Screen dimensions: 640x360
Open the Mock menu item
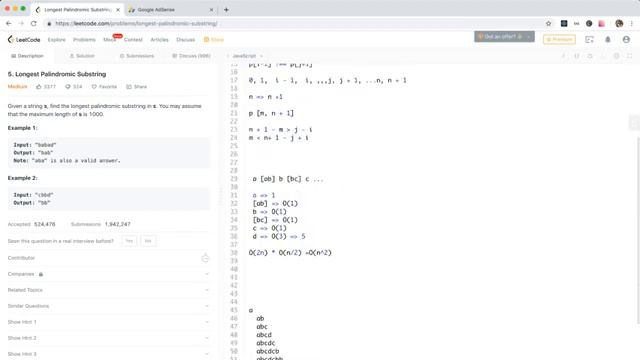click(x=109, y=40)
